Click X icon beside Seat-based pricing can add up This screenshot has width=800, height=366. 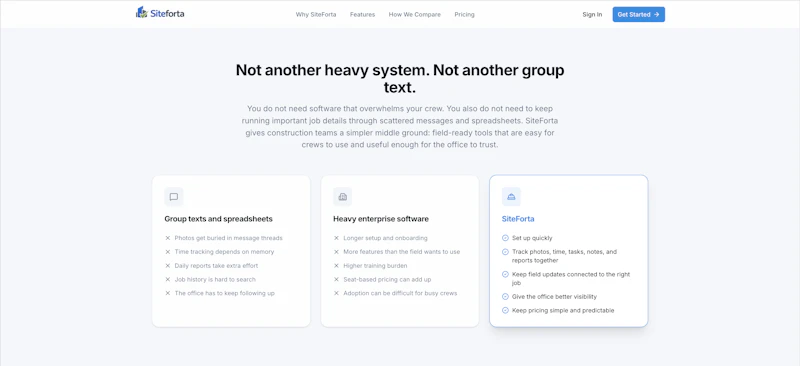pos(336,279)
